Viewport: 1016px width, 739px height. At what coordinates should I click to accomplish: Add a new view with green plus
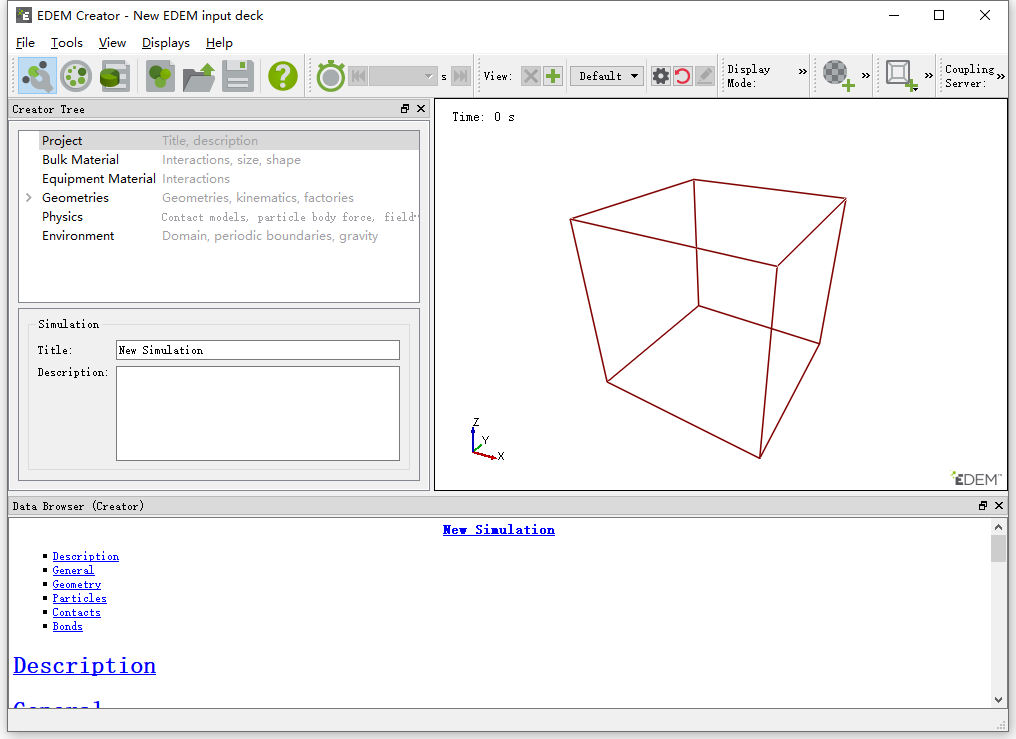tap(553, 76)
